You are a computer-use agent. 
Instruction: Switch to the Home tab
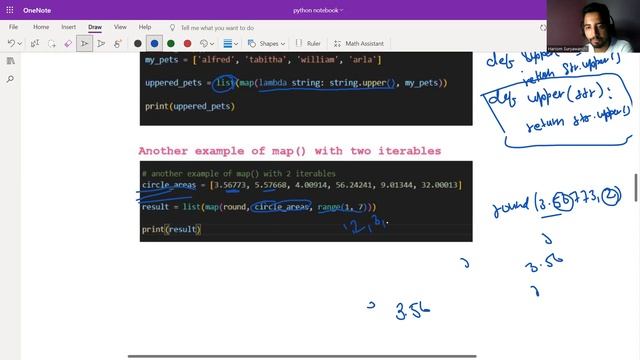[x=41, y=27]
